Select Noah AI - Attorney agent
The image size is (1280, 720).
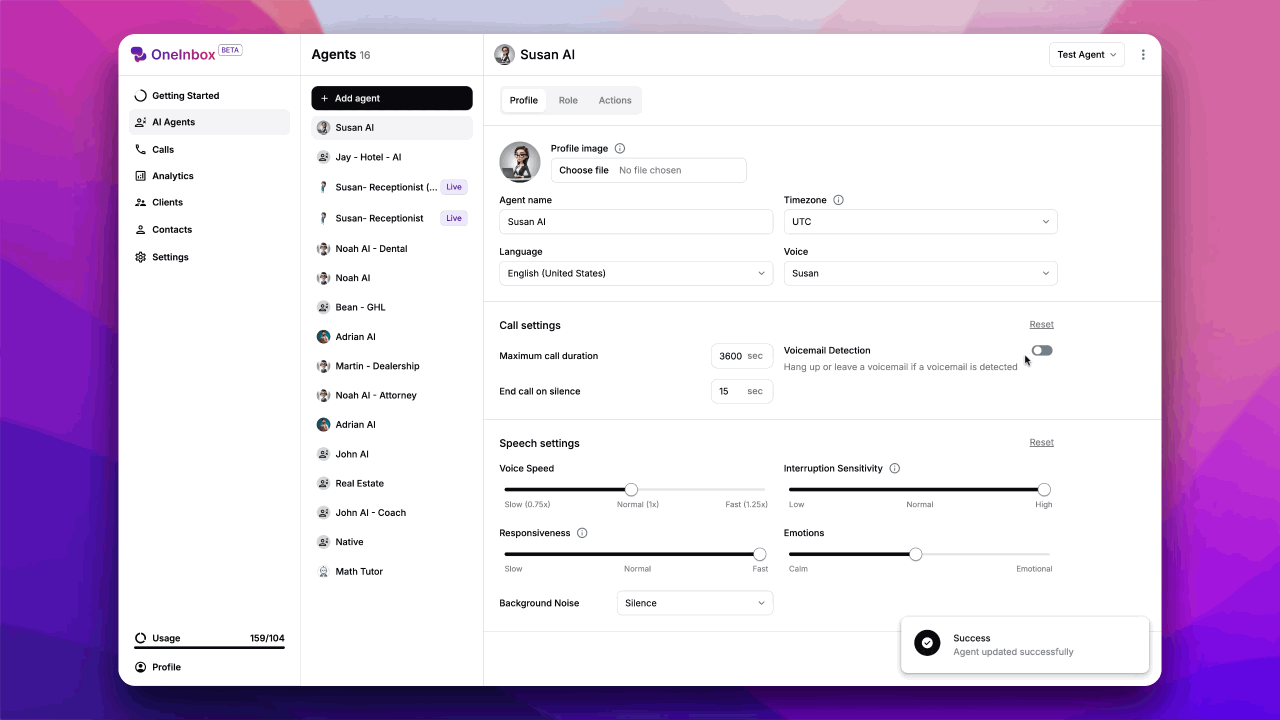point(392,395)
